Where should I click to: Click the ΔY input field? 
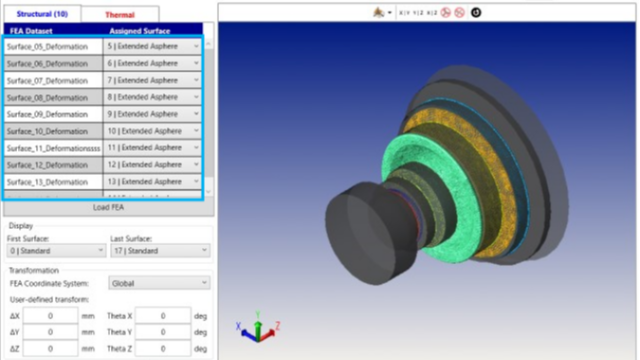(50, 332)
